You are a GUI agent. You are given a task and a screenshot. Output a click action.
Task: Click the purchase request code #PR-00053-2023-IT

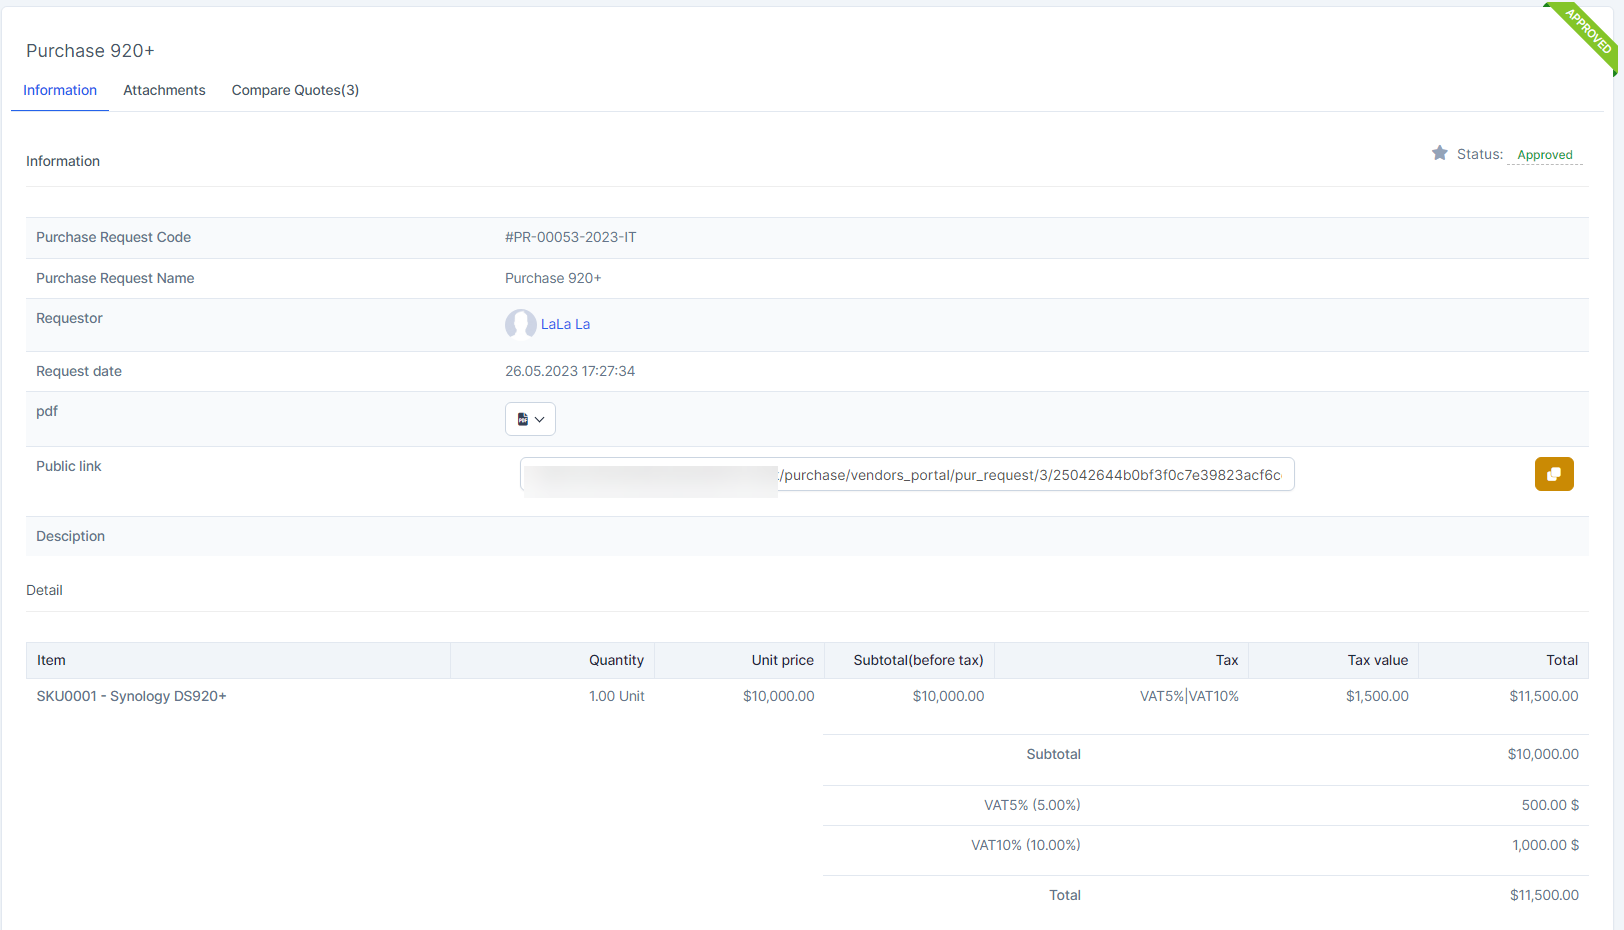[x=570, y=237]
